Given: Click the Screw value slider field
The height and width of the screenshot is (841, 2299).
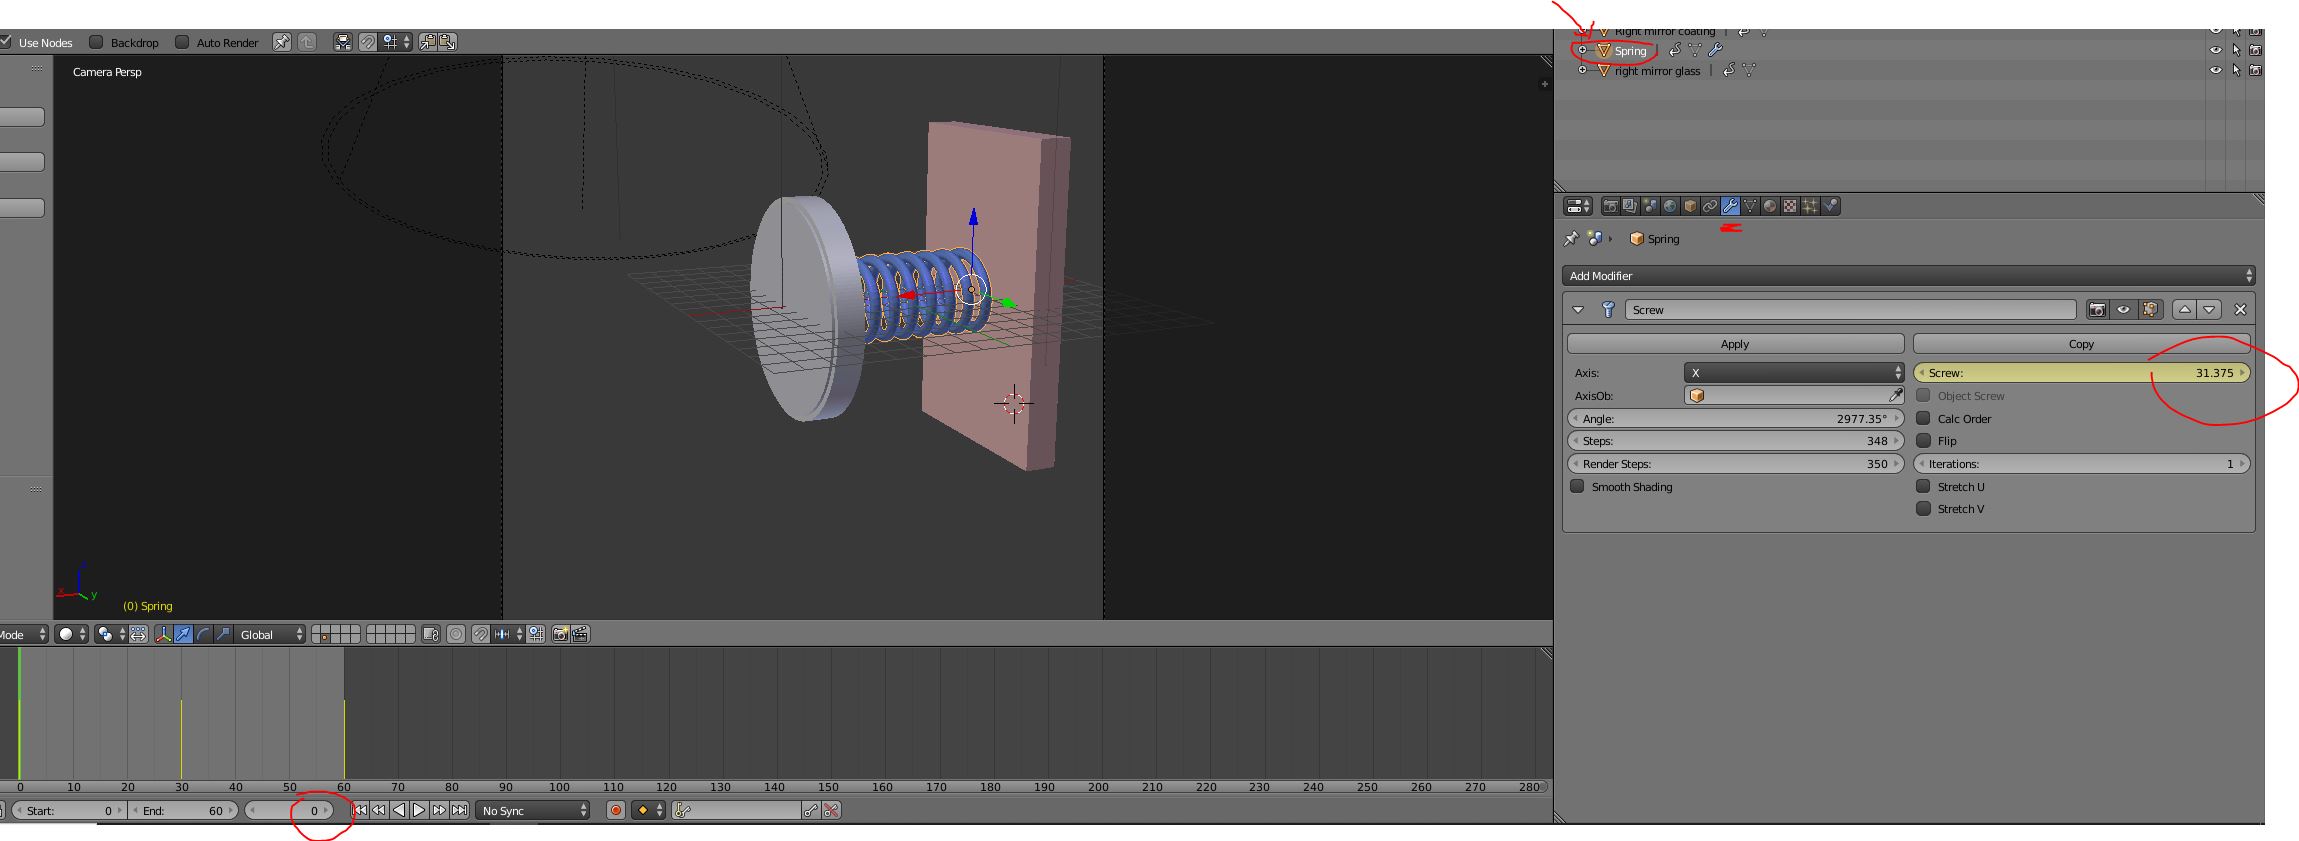Looking at the screenshot, I should pos(2081,373).
